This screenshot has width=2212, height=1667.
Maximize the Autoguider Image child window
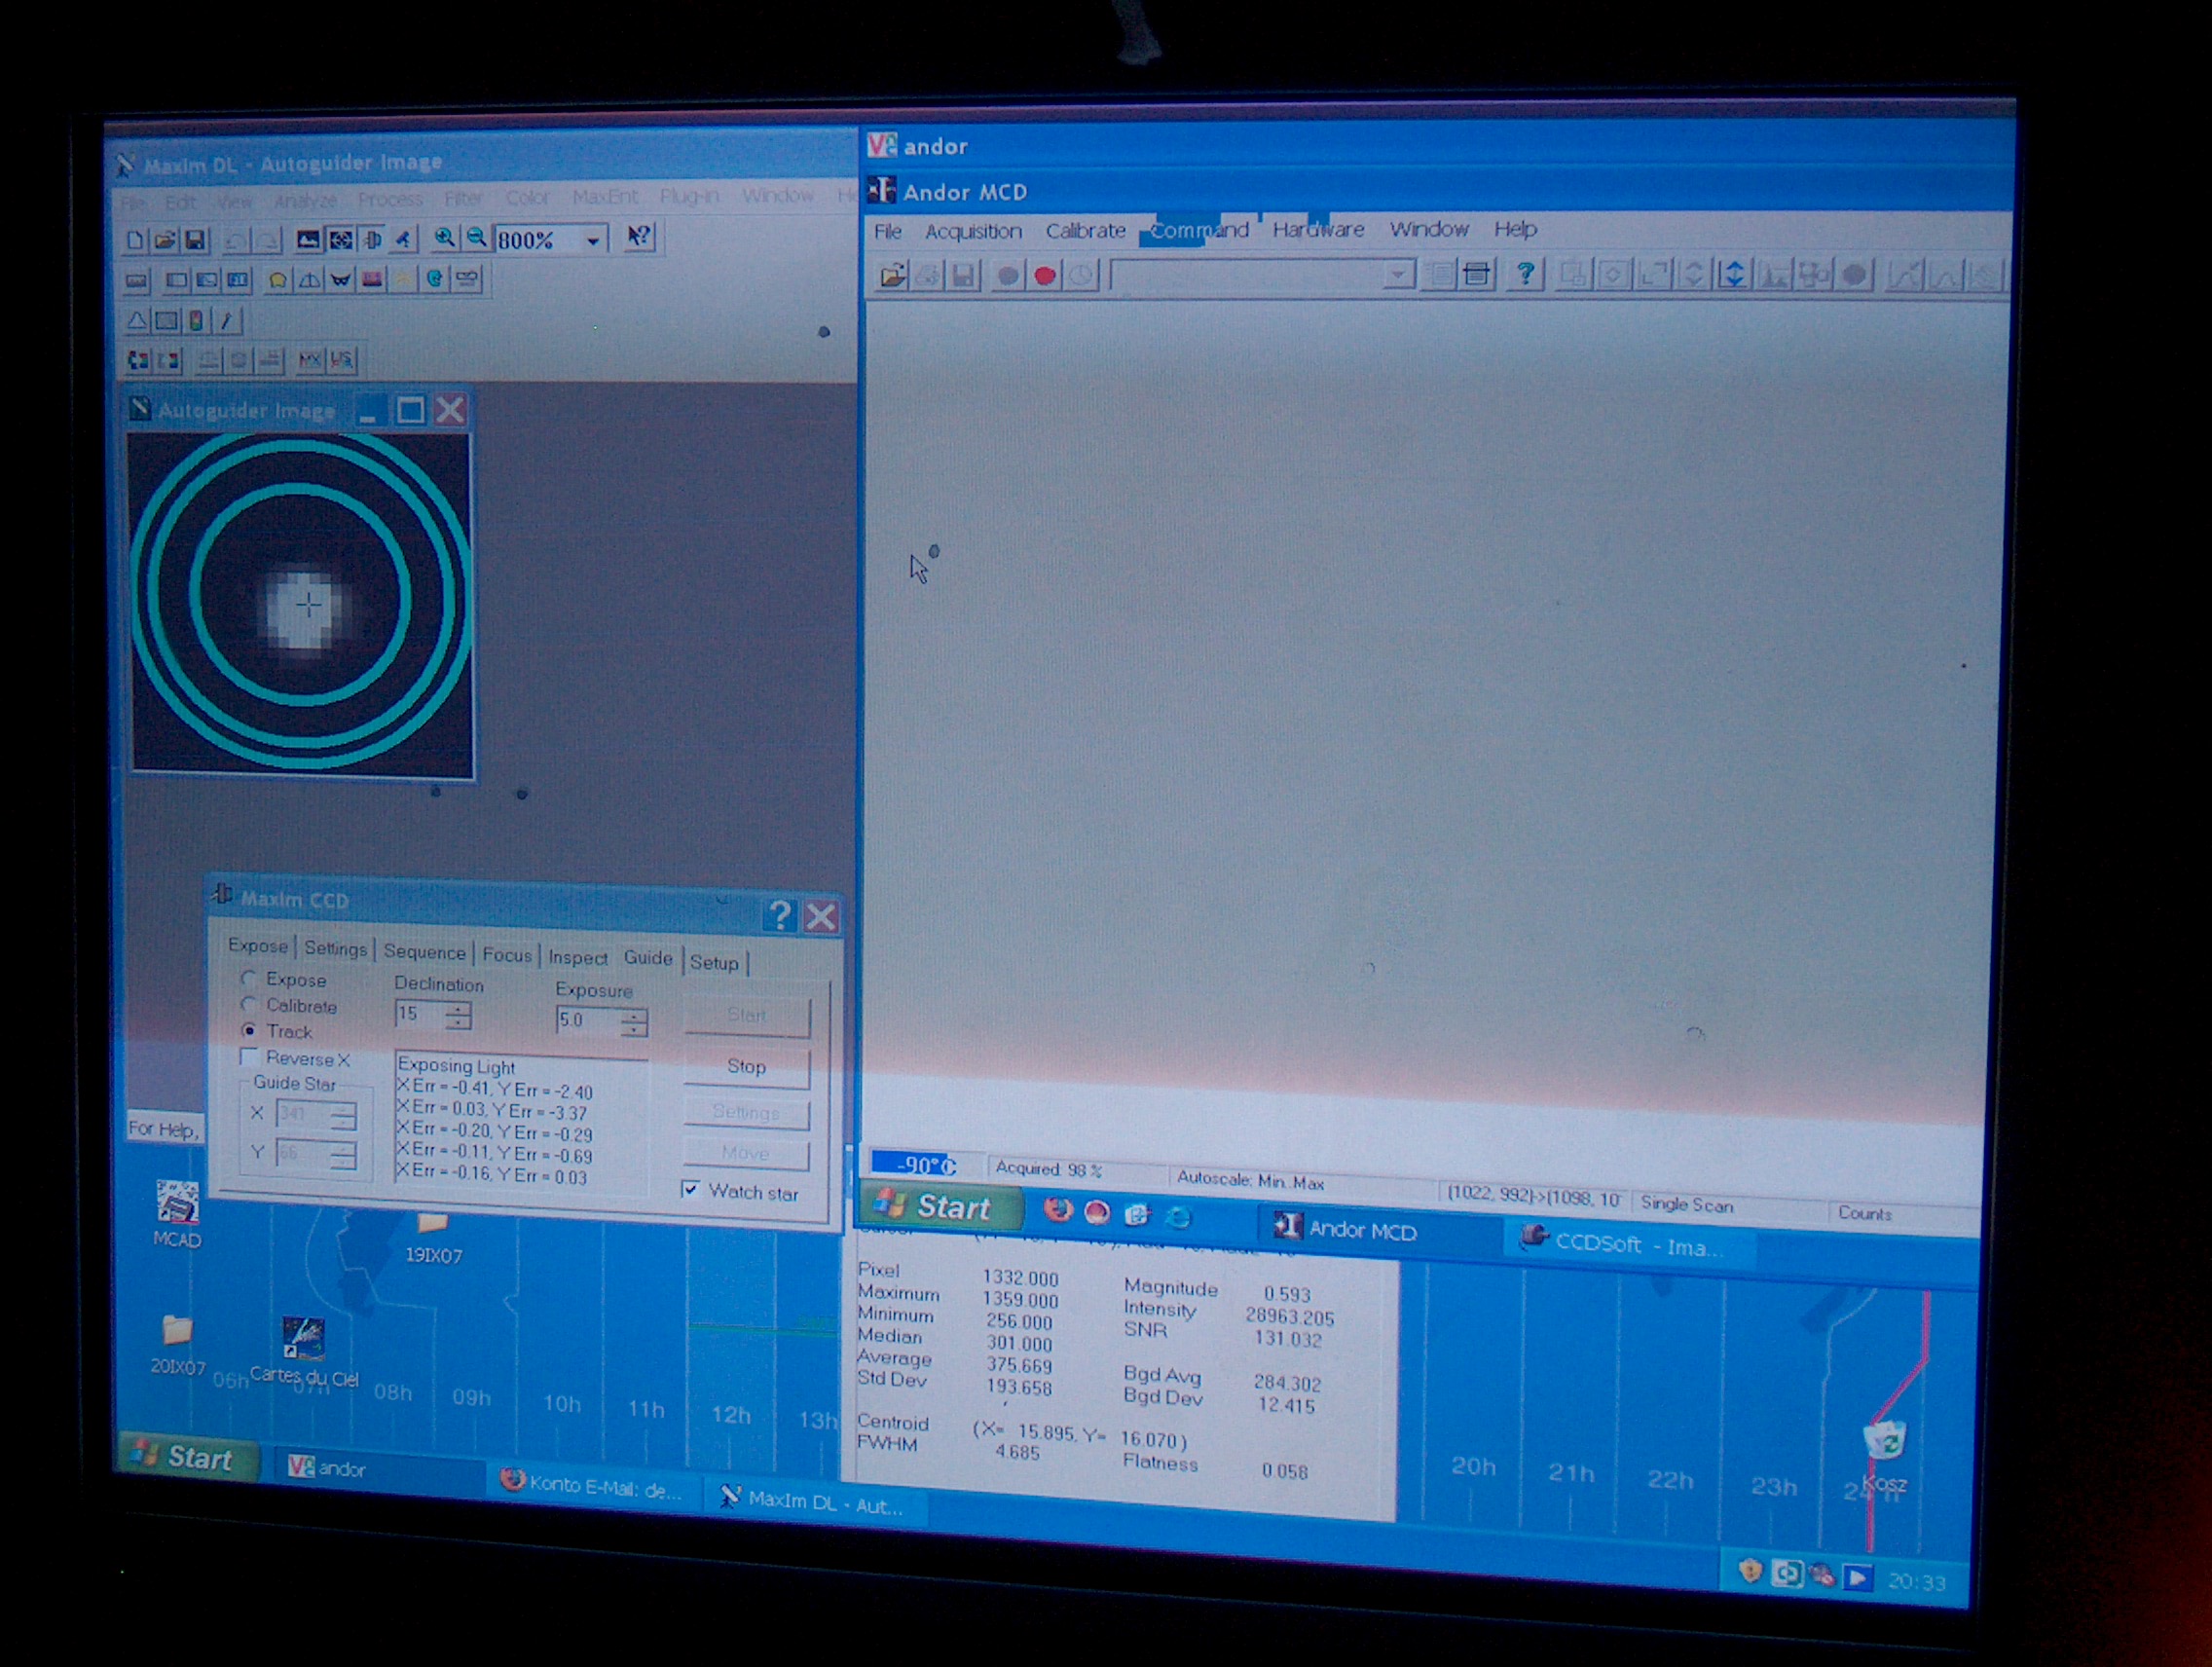coord(410,409)
